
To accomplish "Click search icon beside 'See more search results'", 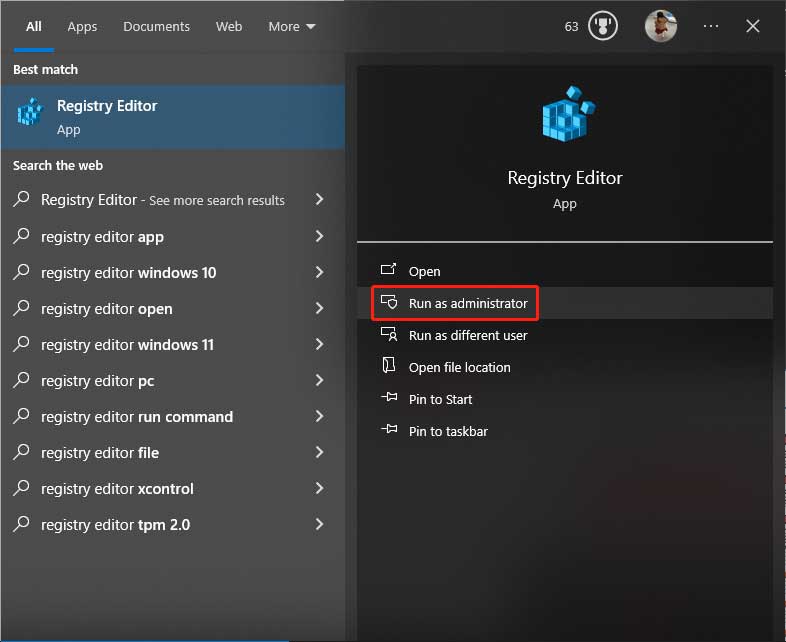I will [22, 199].
